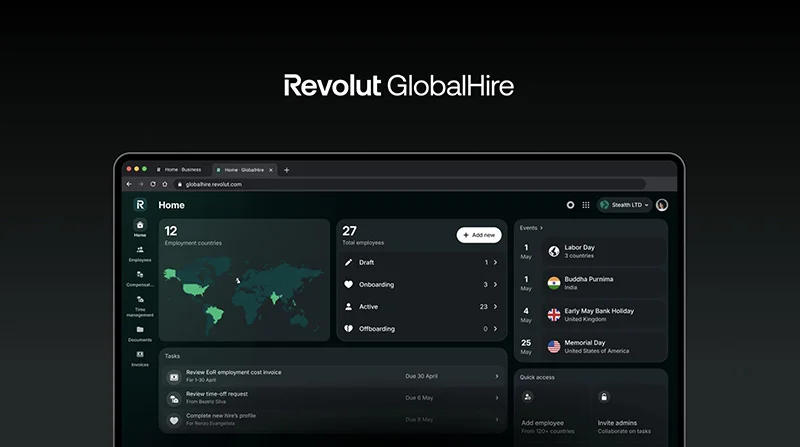
Task: Click the Active person icon
Action: tap(348, 307)
